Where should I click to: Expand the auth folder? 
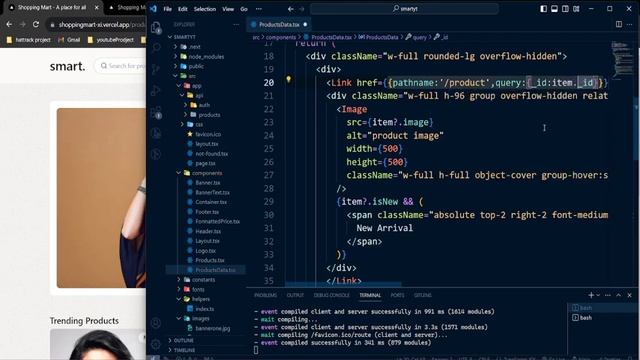[x=204, y=105]
